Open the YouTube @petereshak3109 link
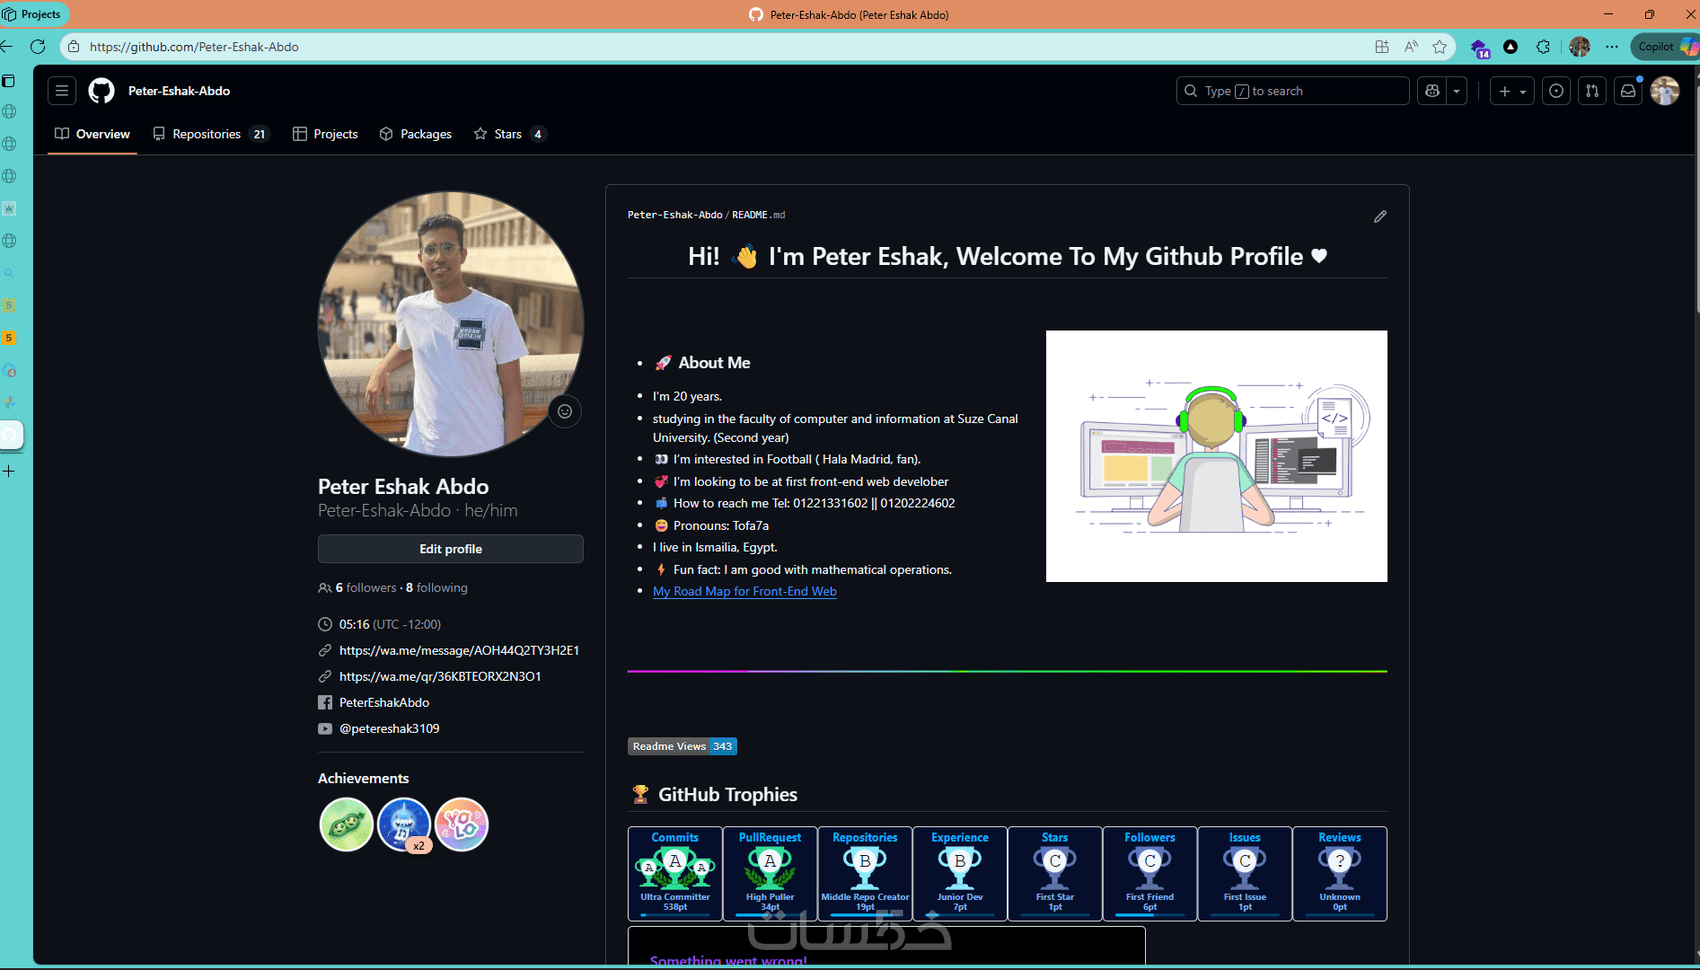The width and height of the screenshot is (1700, 970). (389, 729)
